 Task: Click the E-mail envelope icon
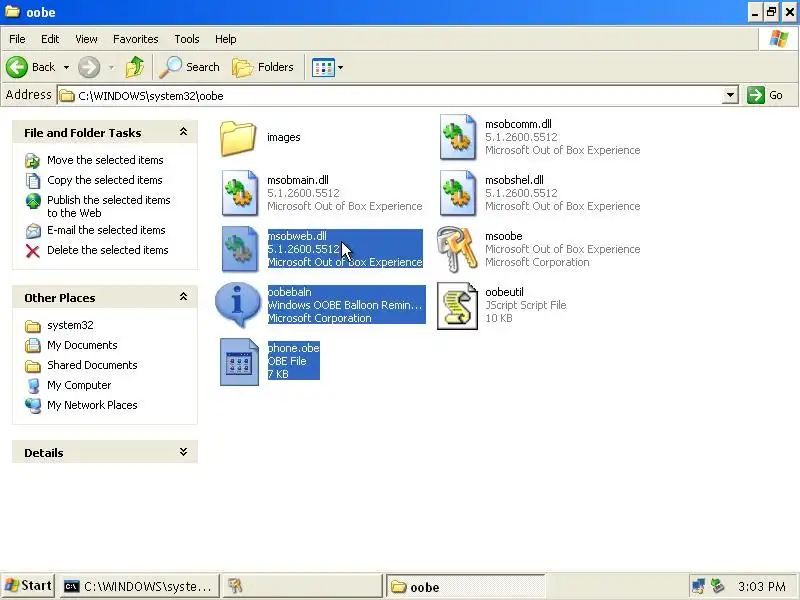click(x=33, y=231)
